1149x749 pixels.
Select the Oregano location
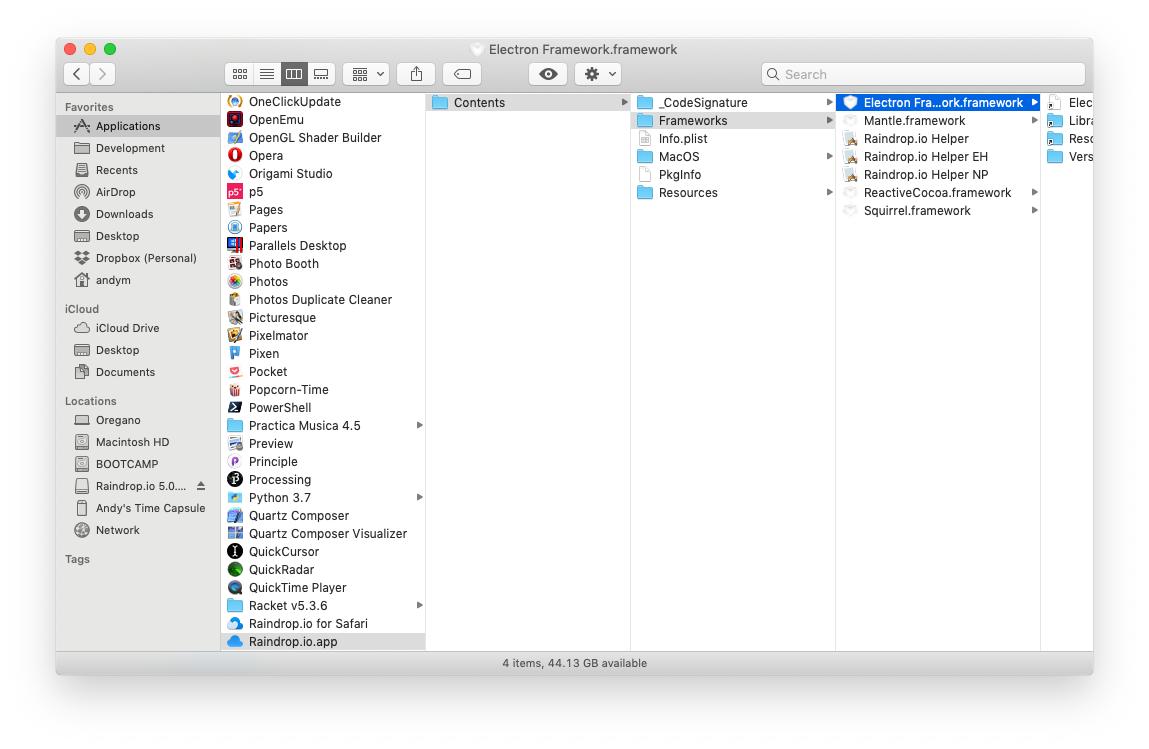[138, 420]
